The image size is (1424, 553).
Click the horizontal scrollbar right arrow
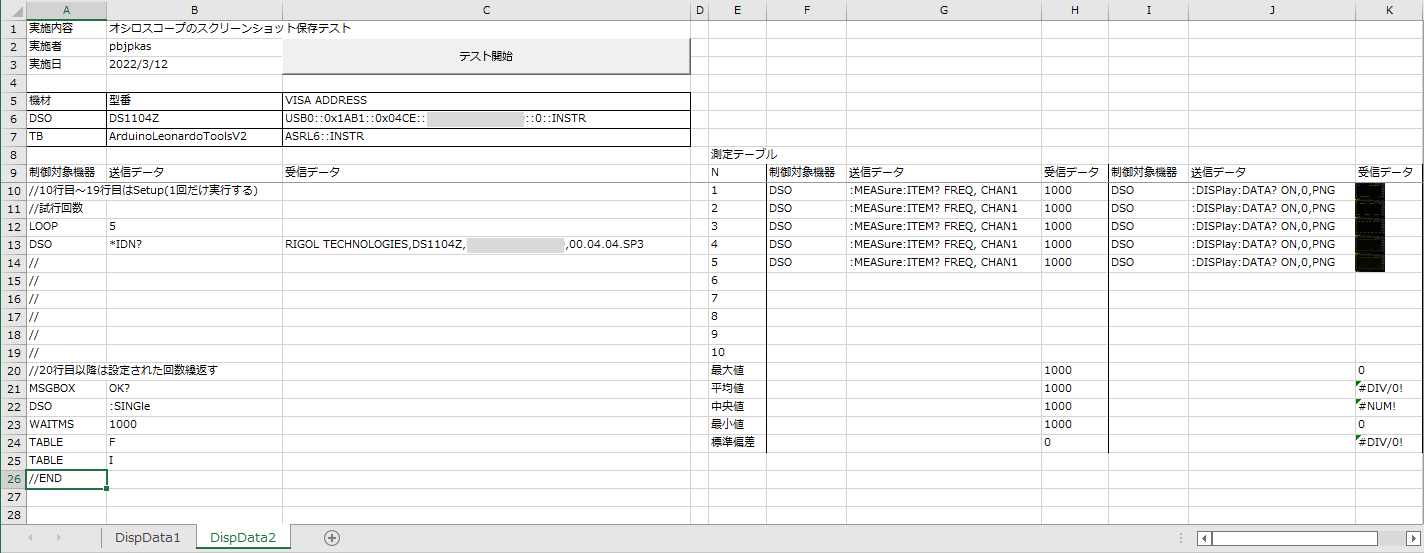pos(1412,538)
